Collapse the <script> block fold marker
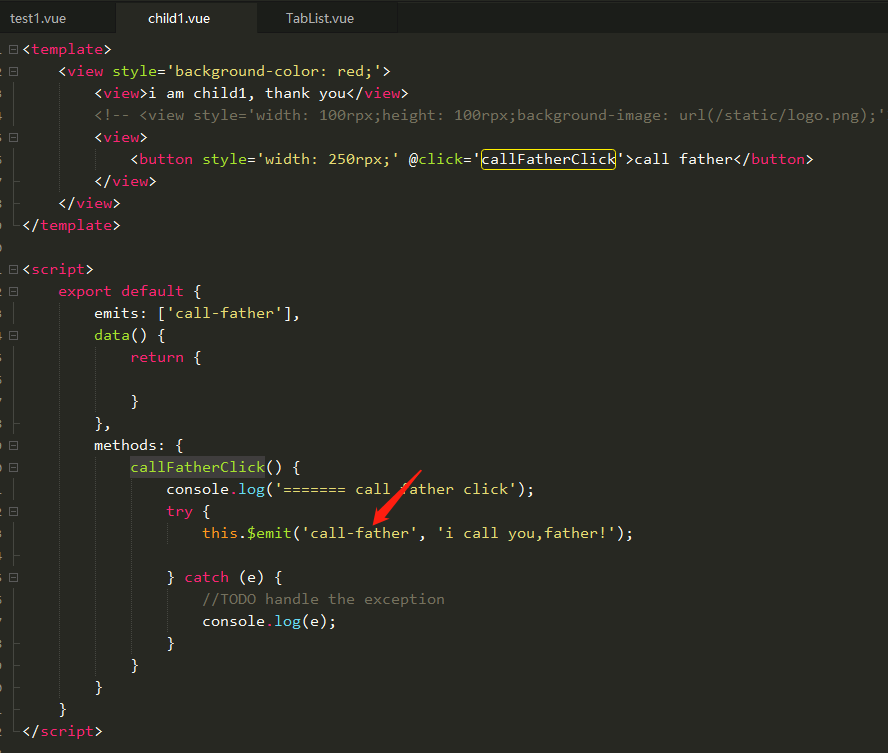The width and height of the screenshot is (888, 753). tap(14, 269)
